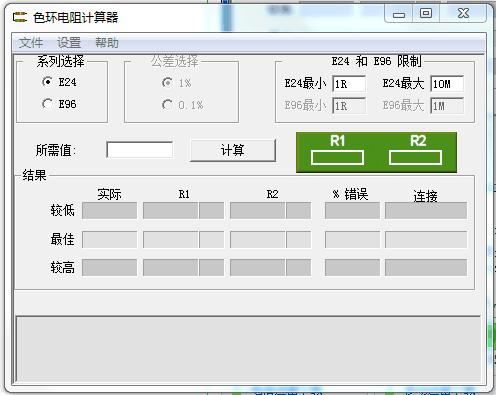
Task: Click the 最佳 row % 错误 cell
Action: point(352,240)
